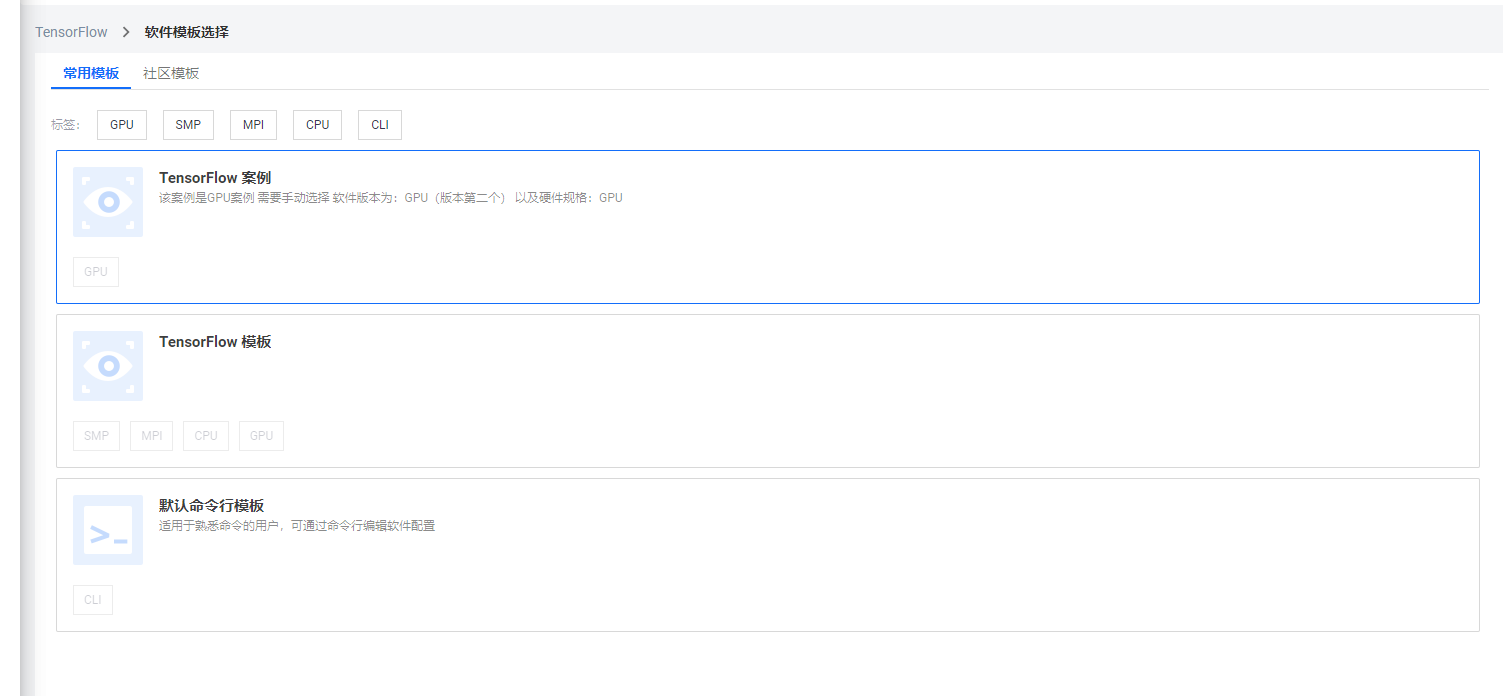Click CPU tag in TensorFlow 模板 card
The image size is (1503, 696).
click(206, 436)
